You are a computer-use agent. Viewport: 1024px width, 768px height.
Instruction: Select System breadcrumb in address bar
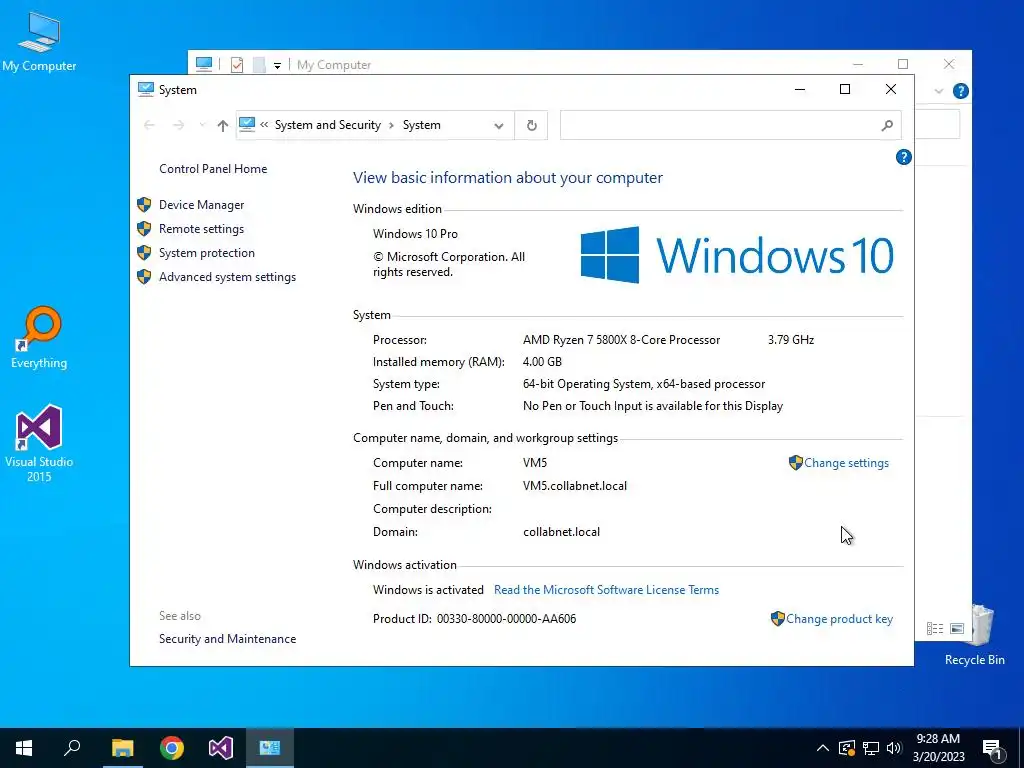pyautogui.click(x=421, y=125)
